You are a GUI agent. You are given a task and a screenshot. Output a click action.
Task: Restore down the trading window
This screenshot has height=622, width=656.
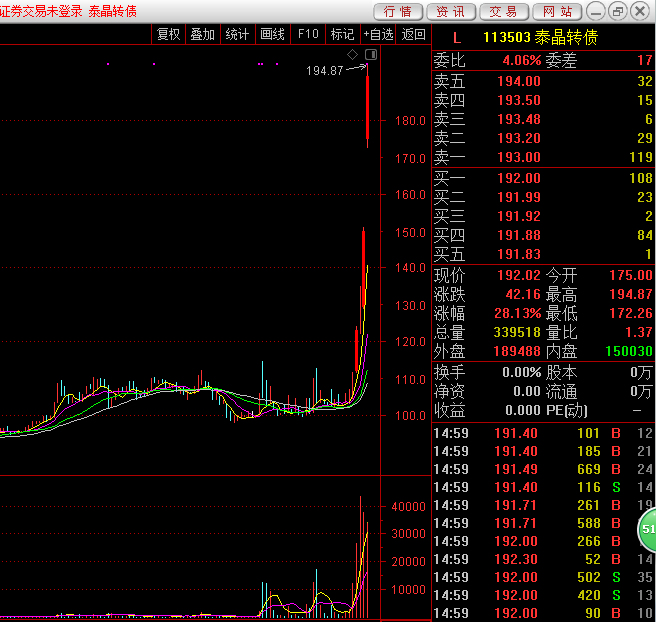click(x=618, y=11)
